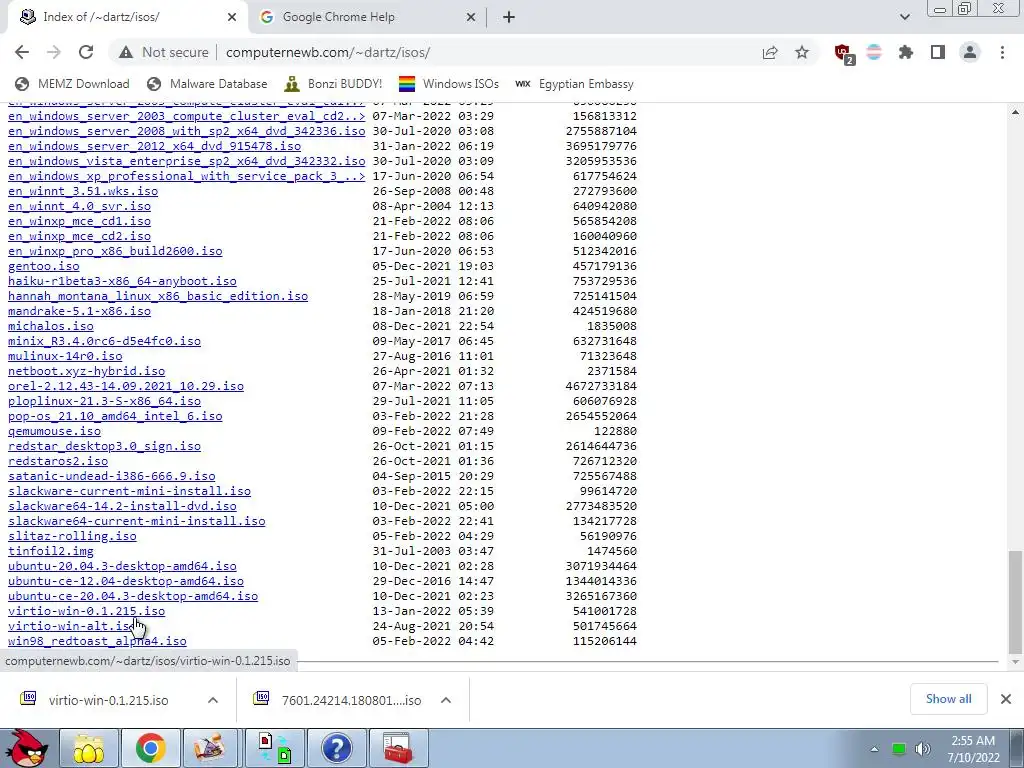Open the downloaded 7601.24214.180801 iso item

click(340, 700)
